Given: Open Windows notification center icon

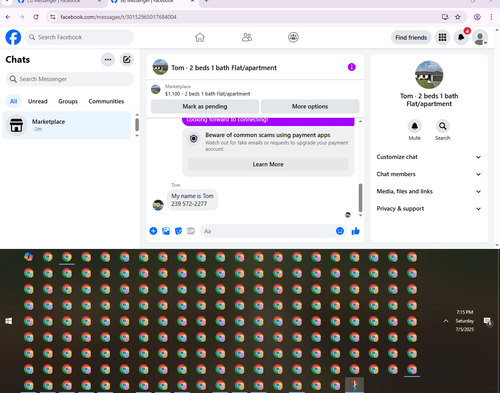Looking at the screenshot, I should click(x=488, y=322).
